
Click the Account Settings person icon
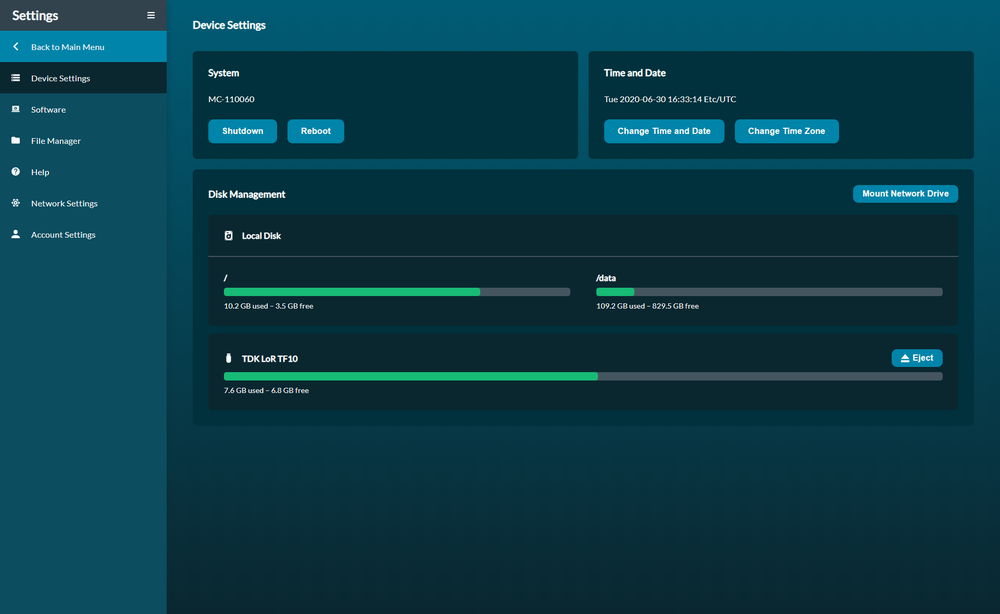pyautogui.click(x=16, y=234)
